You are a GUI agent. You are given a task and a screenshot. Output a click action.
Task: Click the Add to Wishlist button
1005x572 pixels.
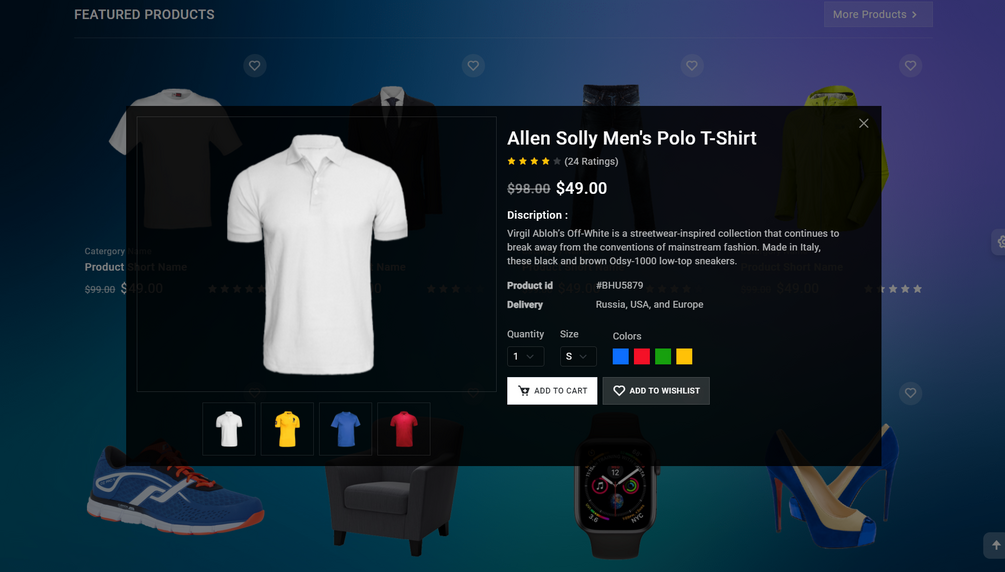(656, 391)
